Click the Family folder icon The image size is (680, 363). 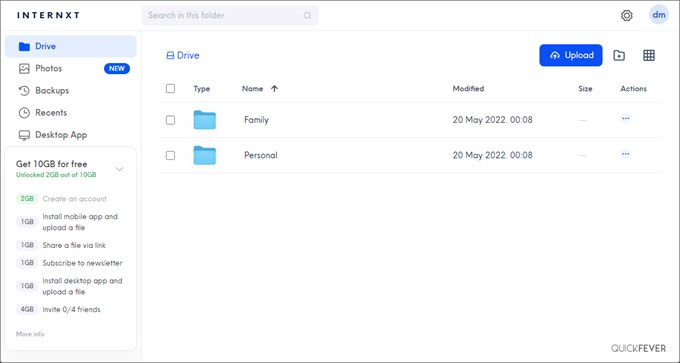[x=205, y=120]
